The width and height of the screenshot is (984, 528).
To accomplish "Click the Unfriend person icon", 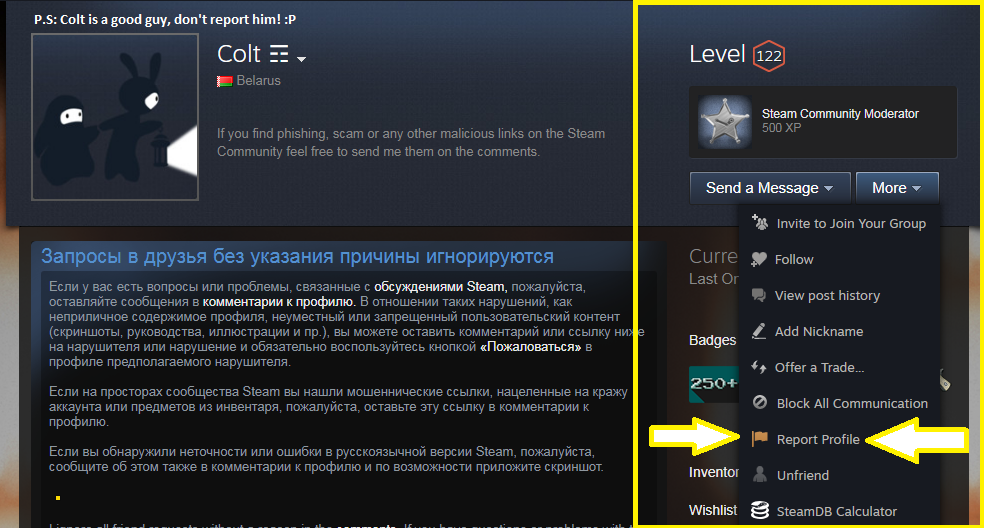I will [760, 475].
